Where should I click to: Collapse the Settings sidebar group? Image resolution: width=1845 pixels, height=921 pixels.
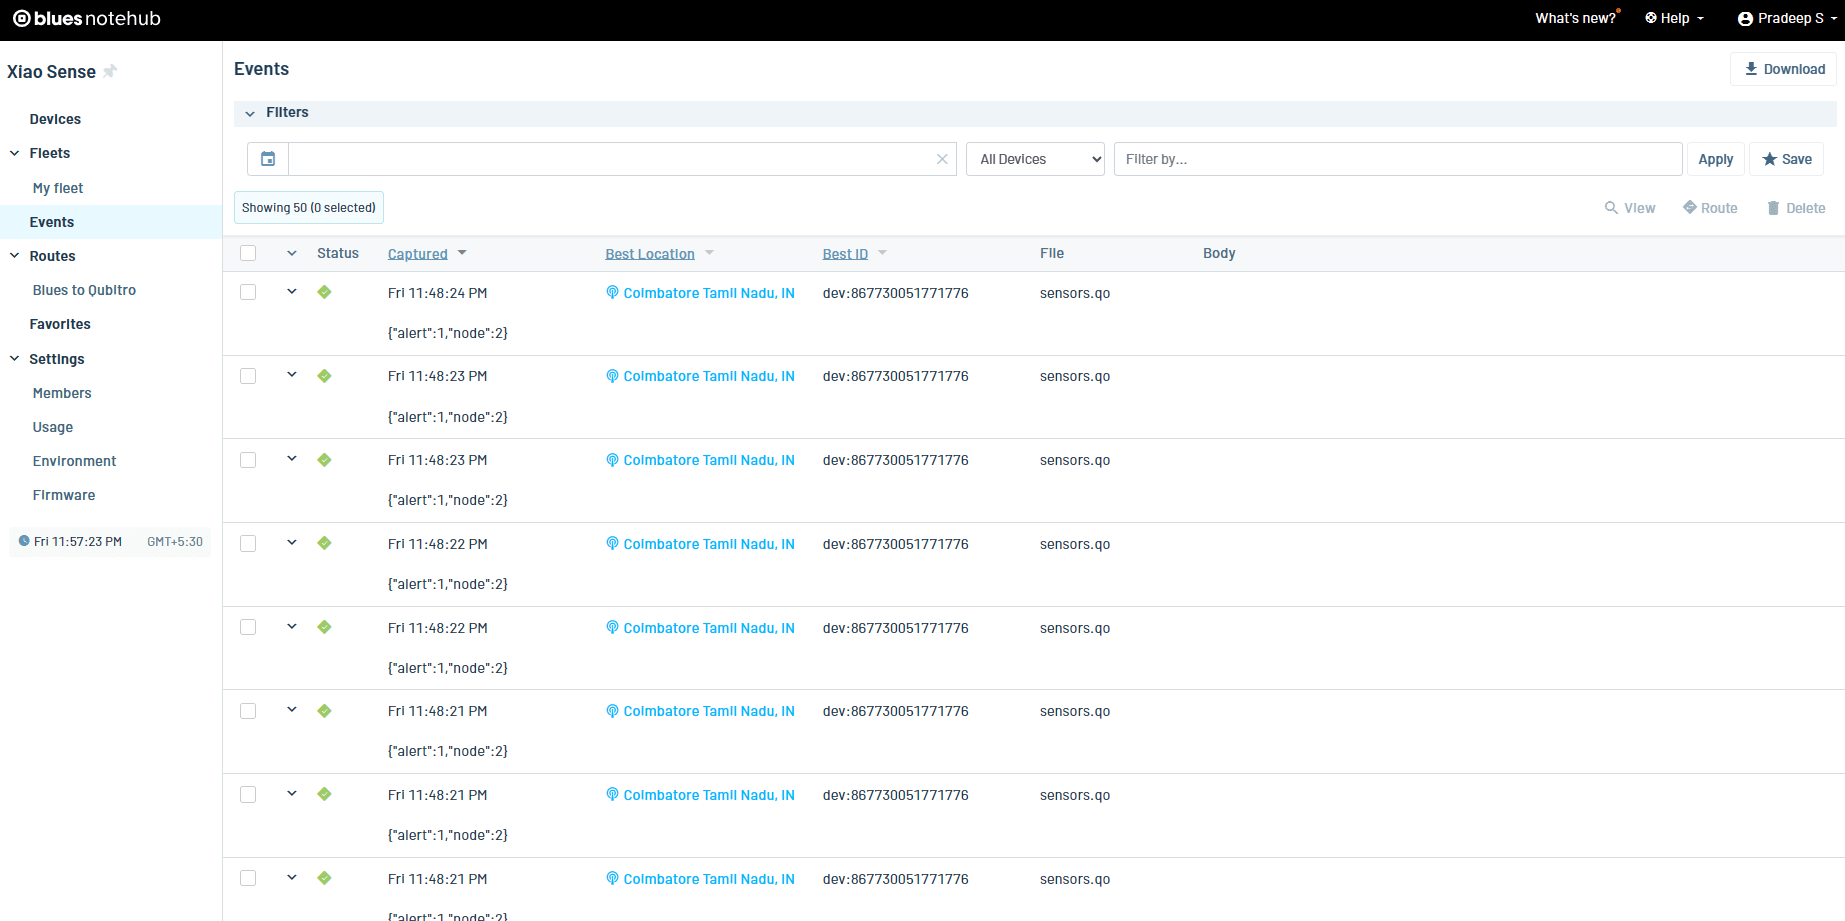14,358
